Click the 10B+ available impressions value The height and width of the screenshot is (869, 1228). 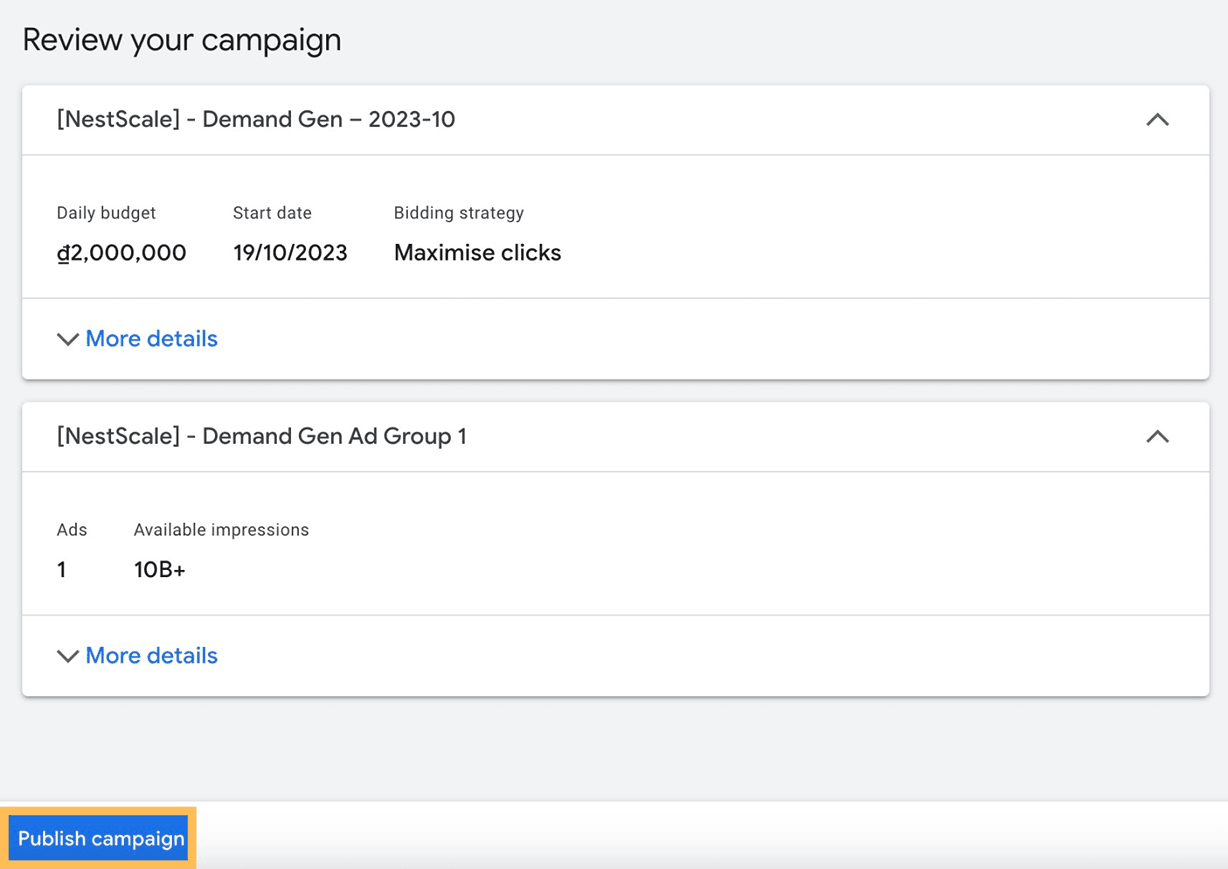tap(160, 570)
